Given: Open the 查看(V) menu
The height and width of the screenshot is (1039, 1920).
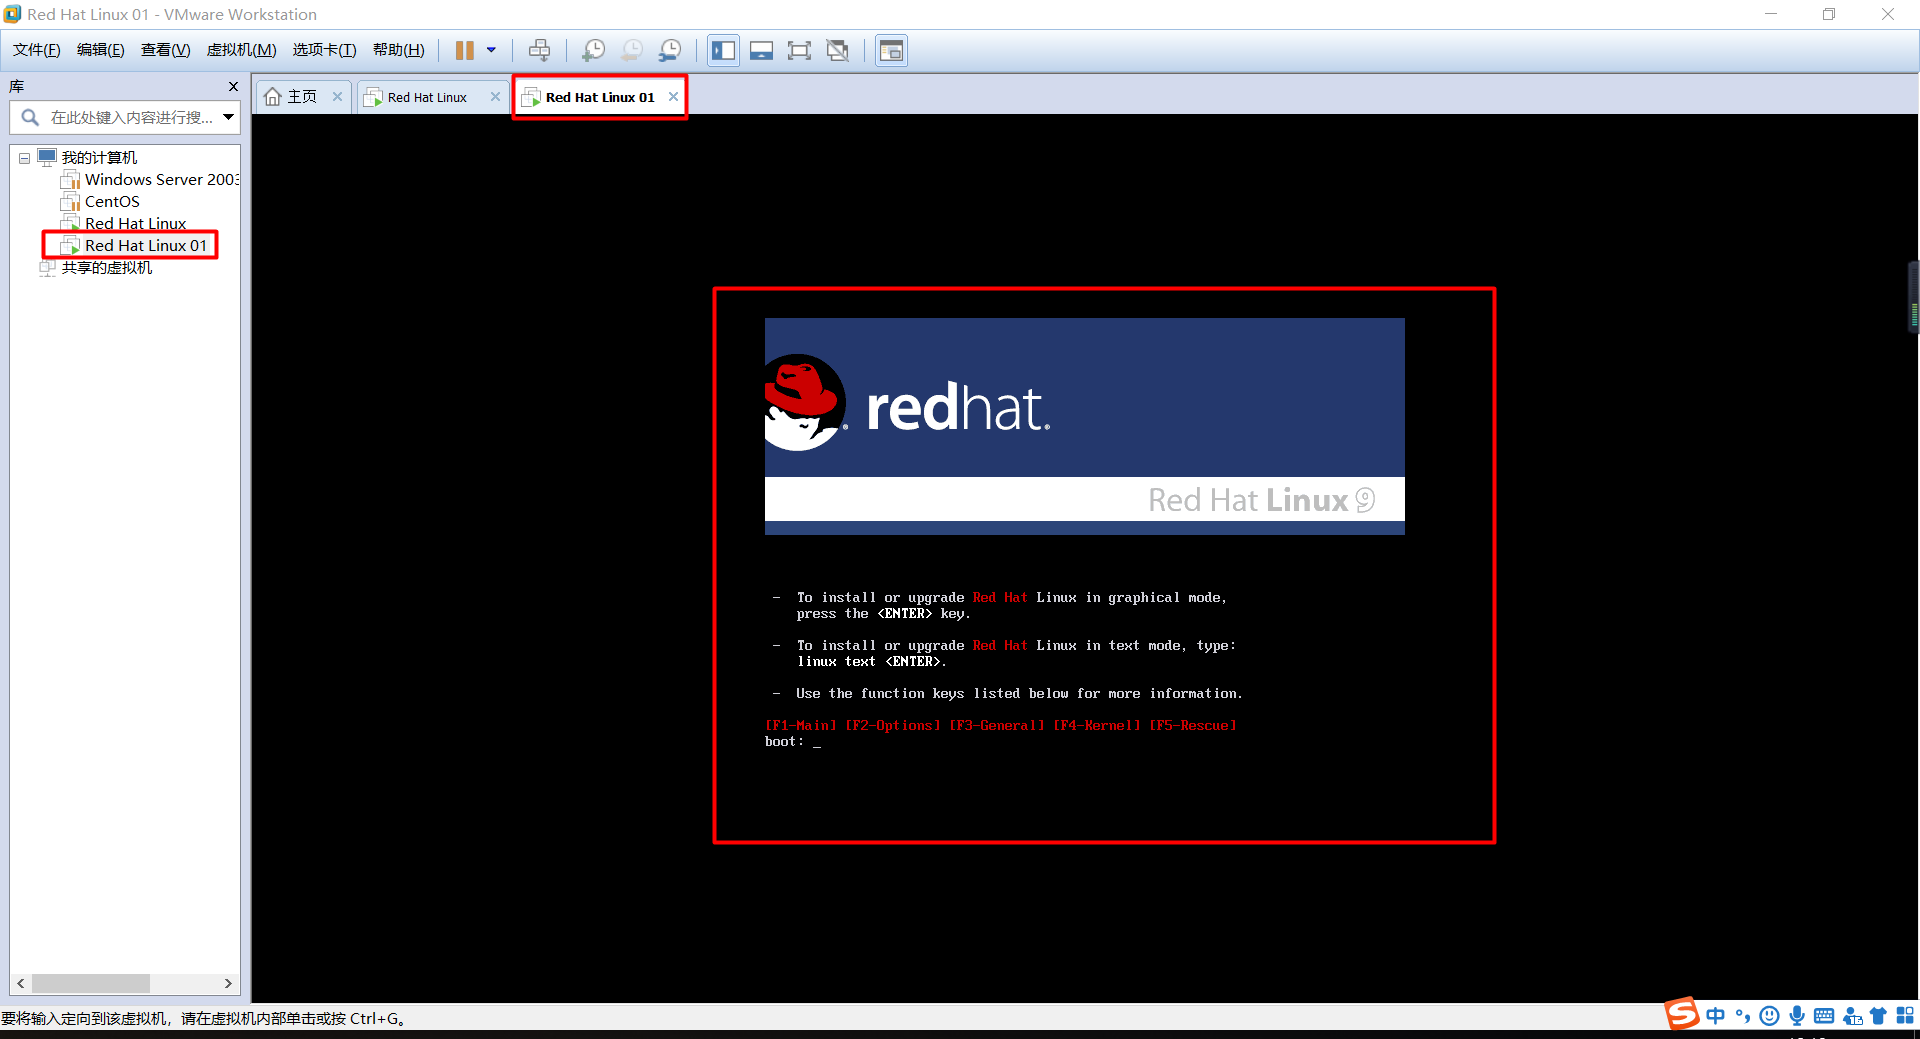Looking at the screenshot, I should [x=165, y=50].
